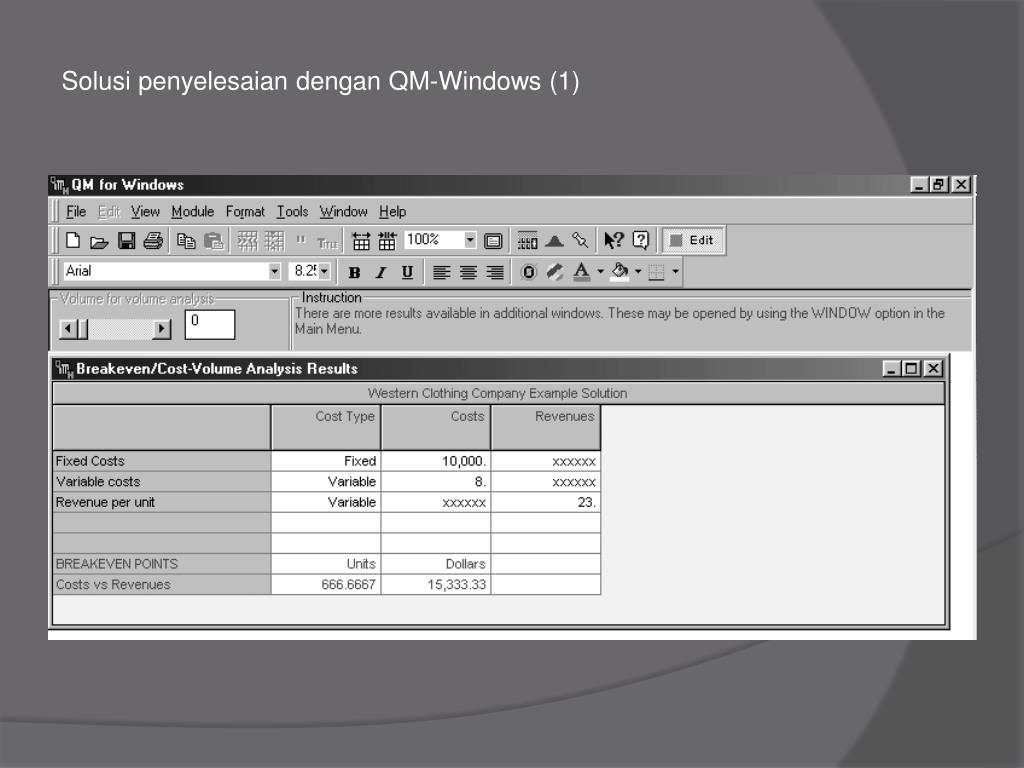Select the Variable costs row label
This screenshot has width=1024, height=768.
pyautogui.click(x=161, y=482)
